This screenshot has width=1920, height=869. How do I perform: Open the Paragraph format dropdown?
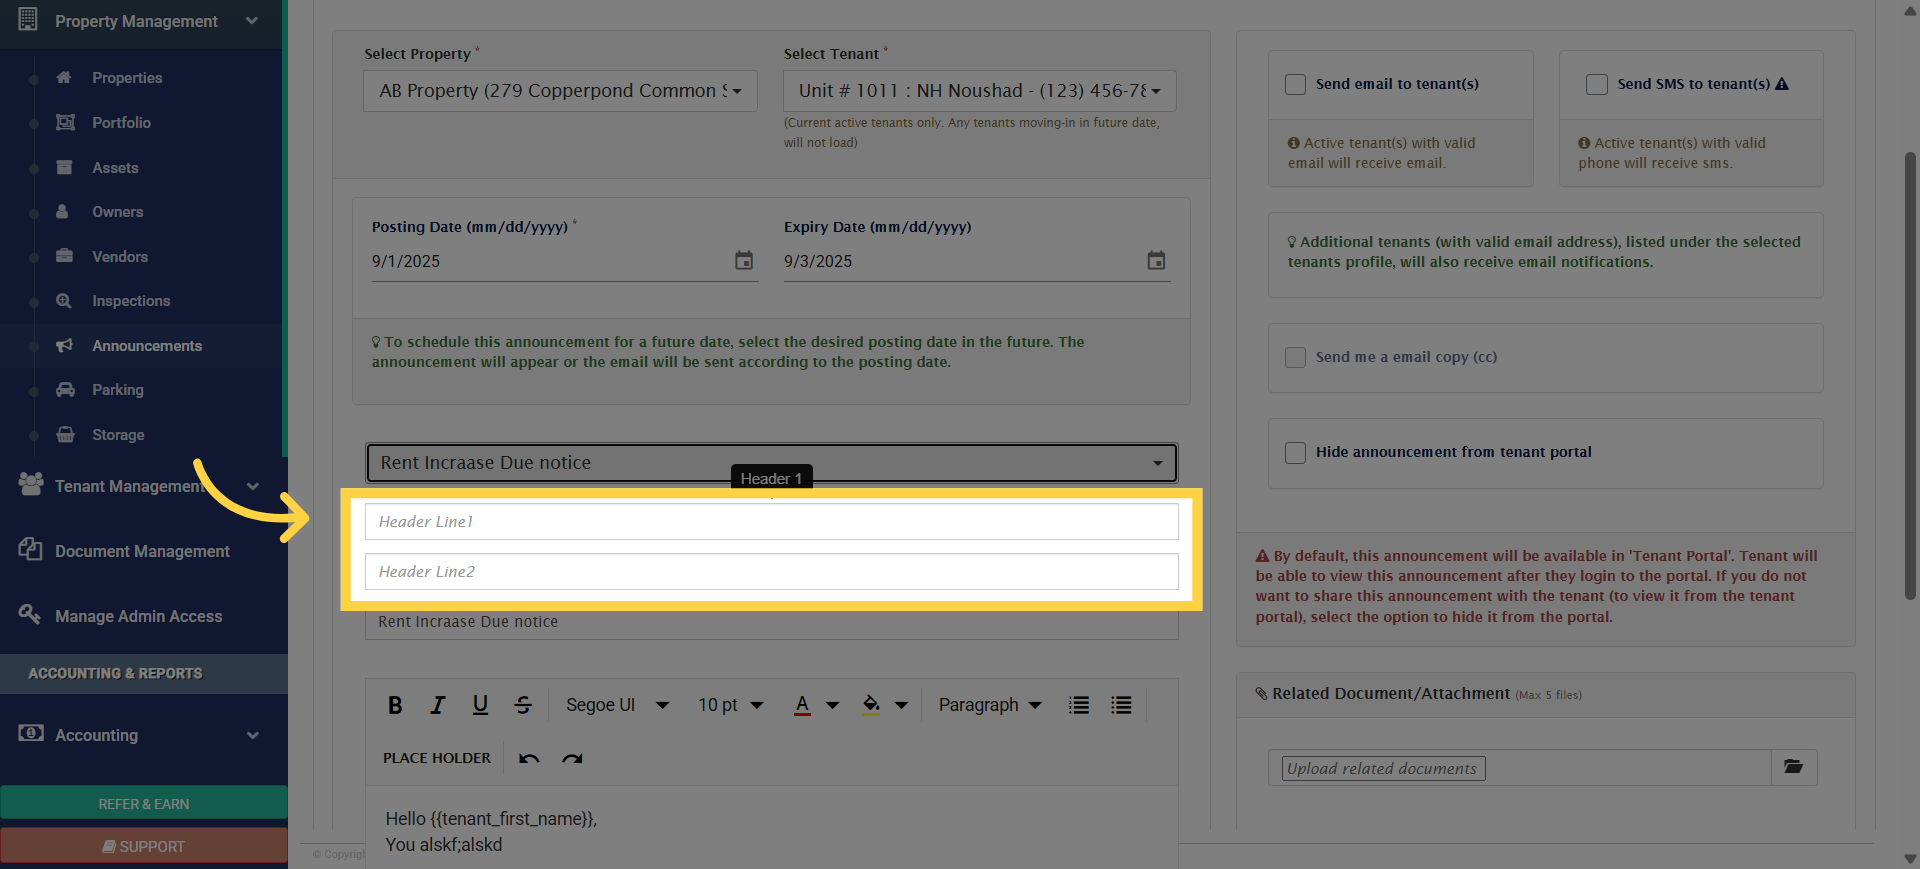[989, 705]
